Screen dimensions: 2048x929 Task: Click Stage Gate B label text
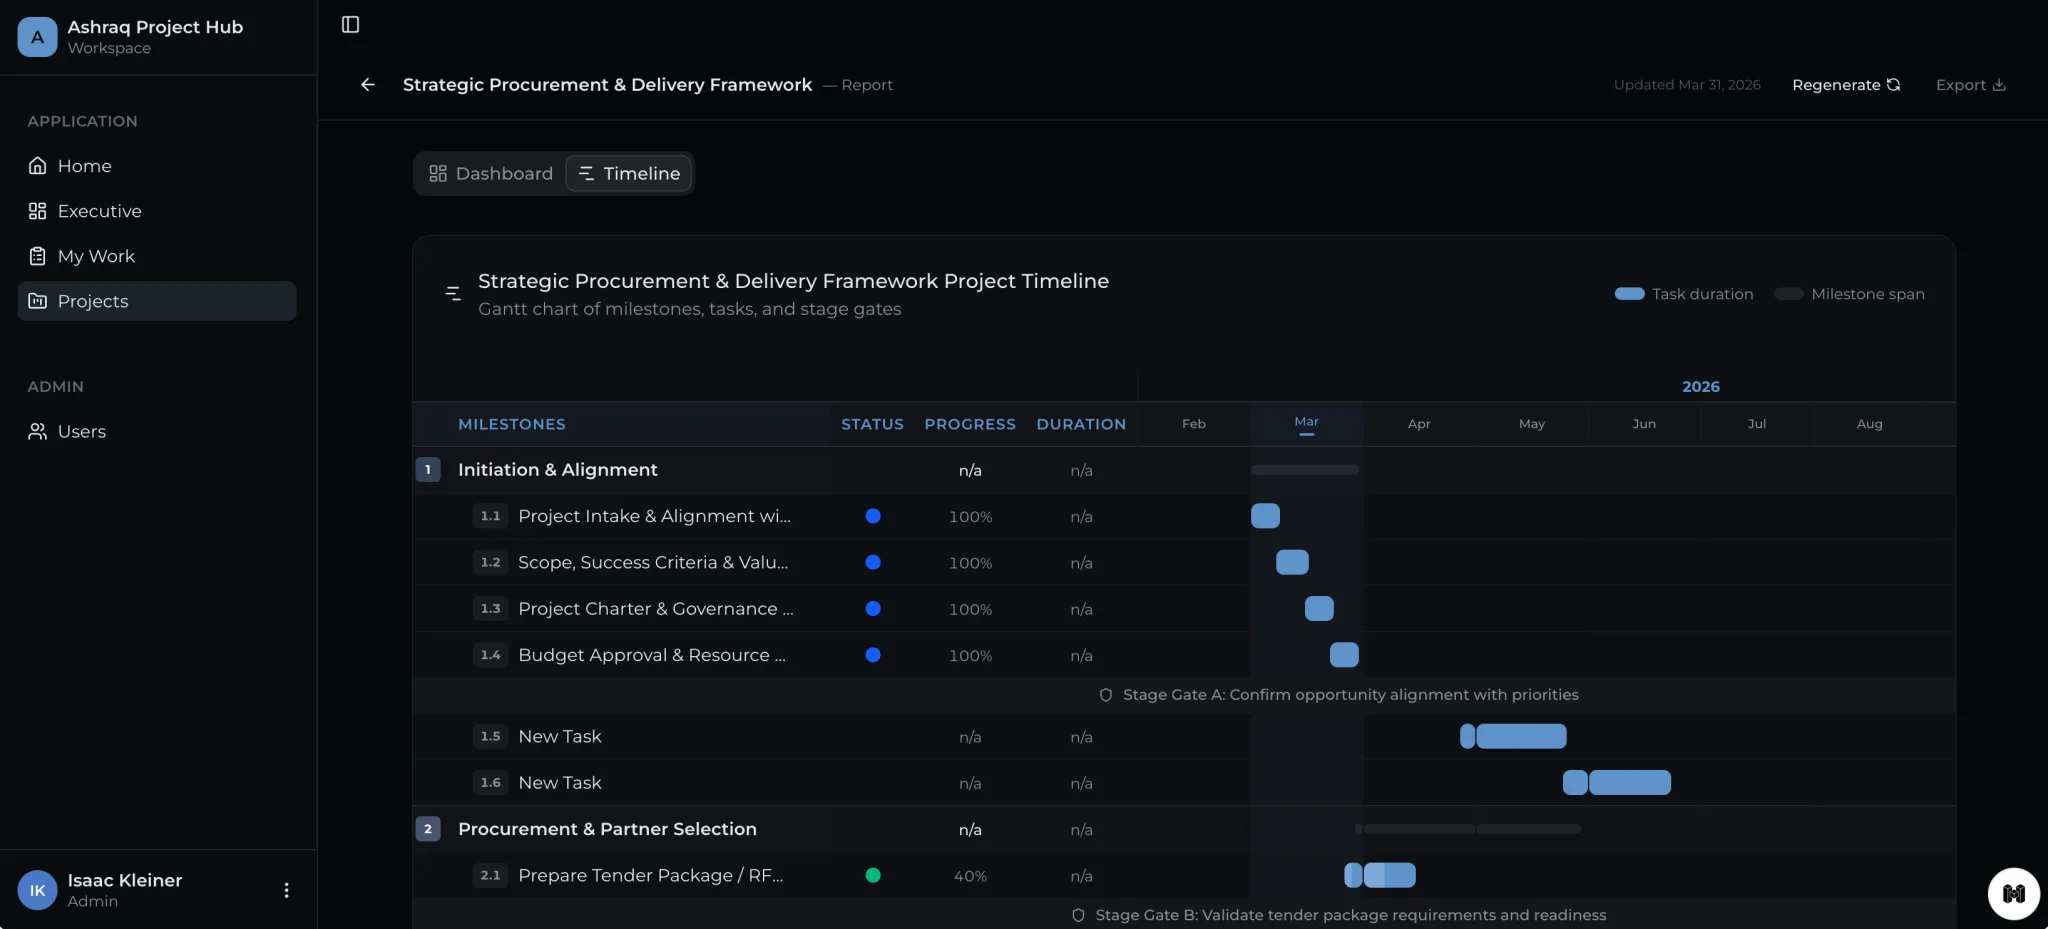(1351, 915)
